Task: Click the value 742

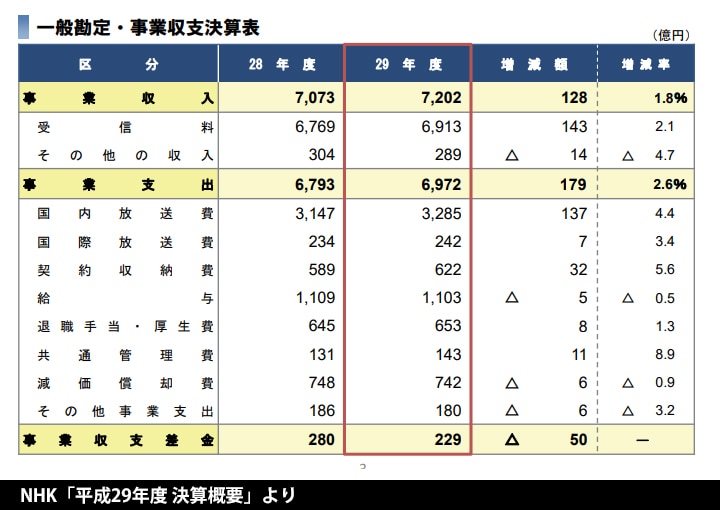Action: pos(448,382)
